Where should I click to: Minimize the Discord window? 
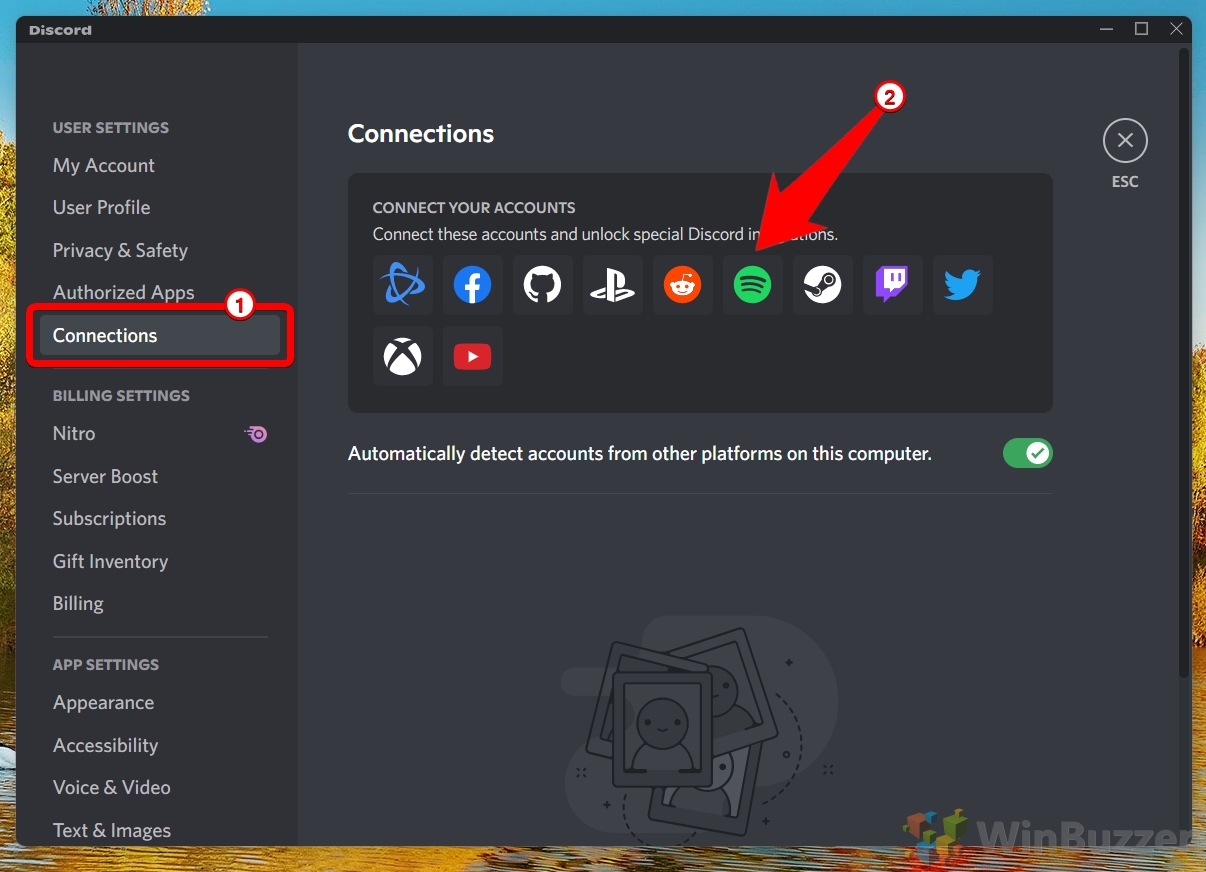click(1106, 29)
